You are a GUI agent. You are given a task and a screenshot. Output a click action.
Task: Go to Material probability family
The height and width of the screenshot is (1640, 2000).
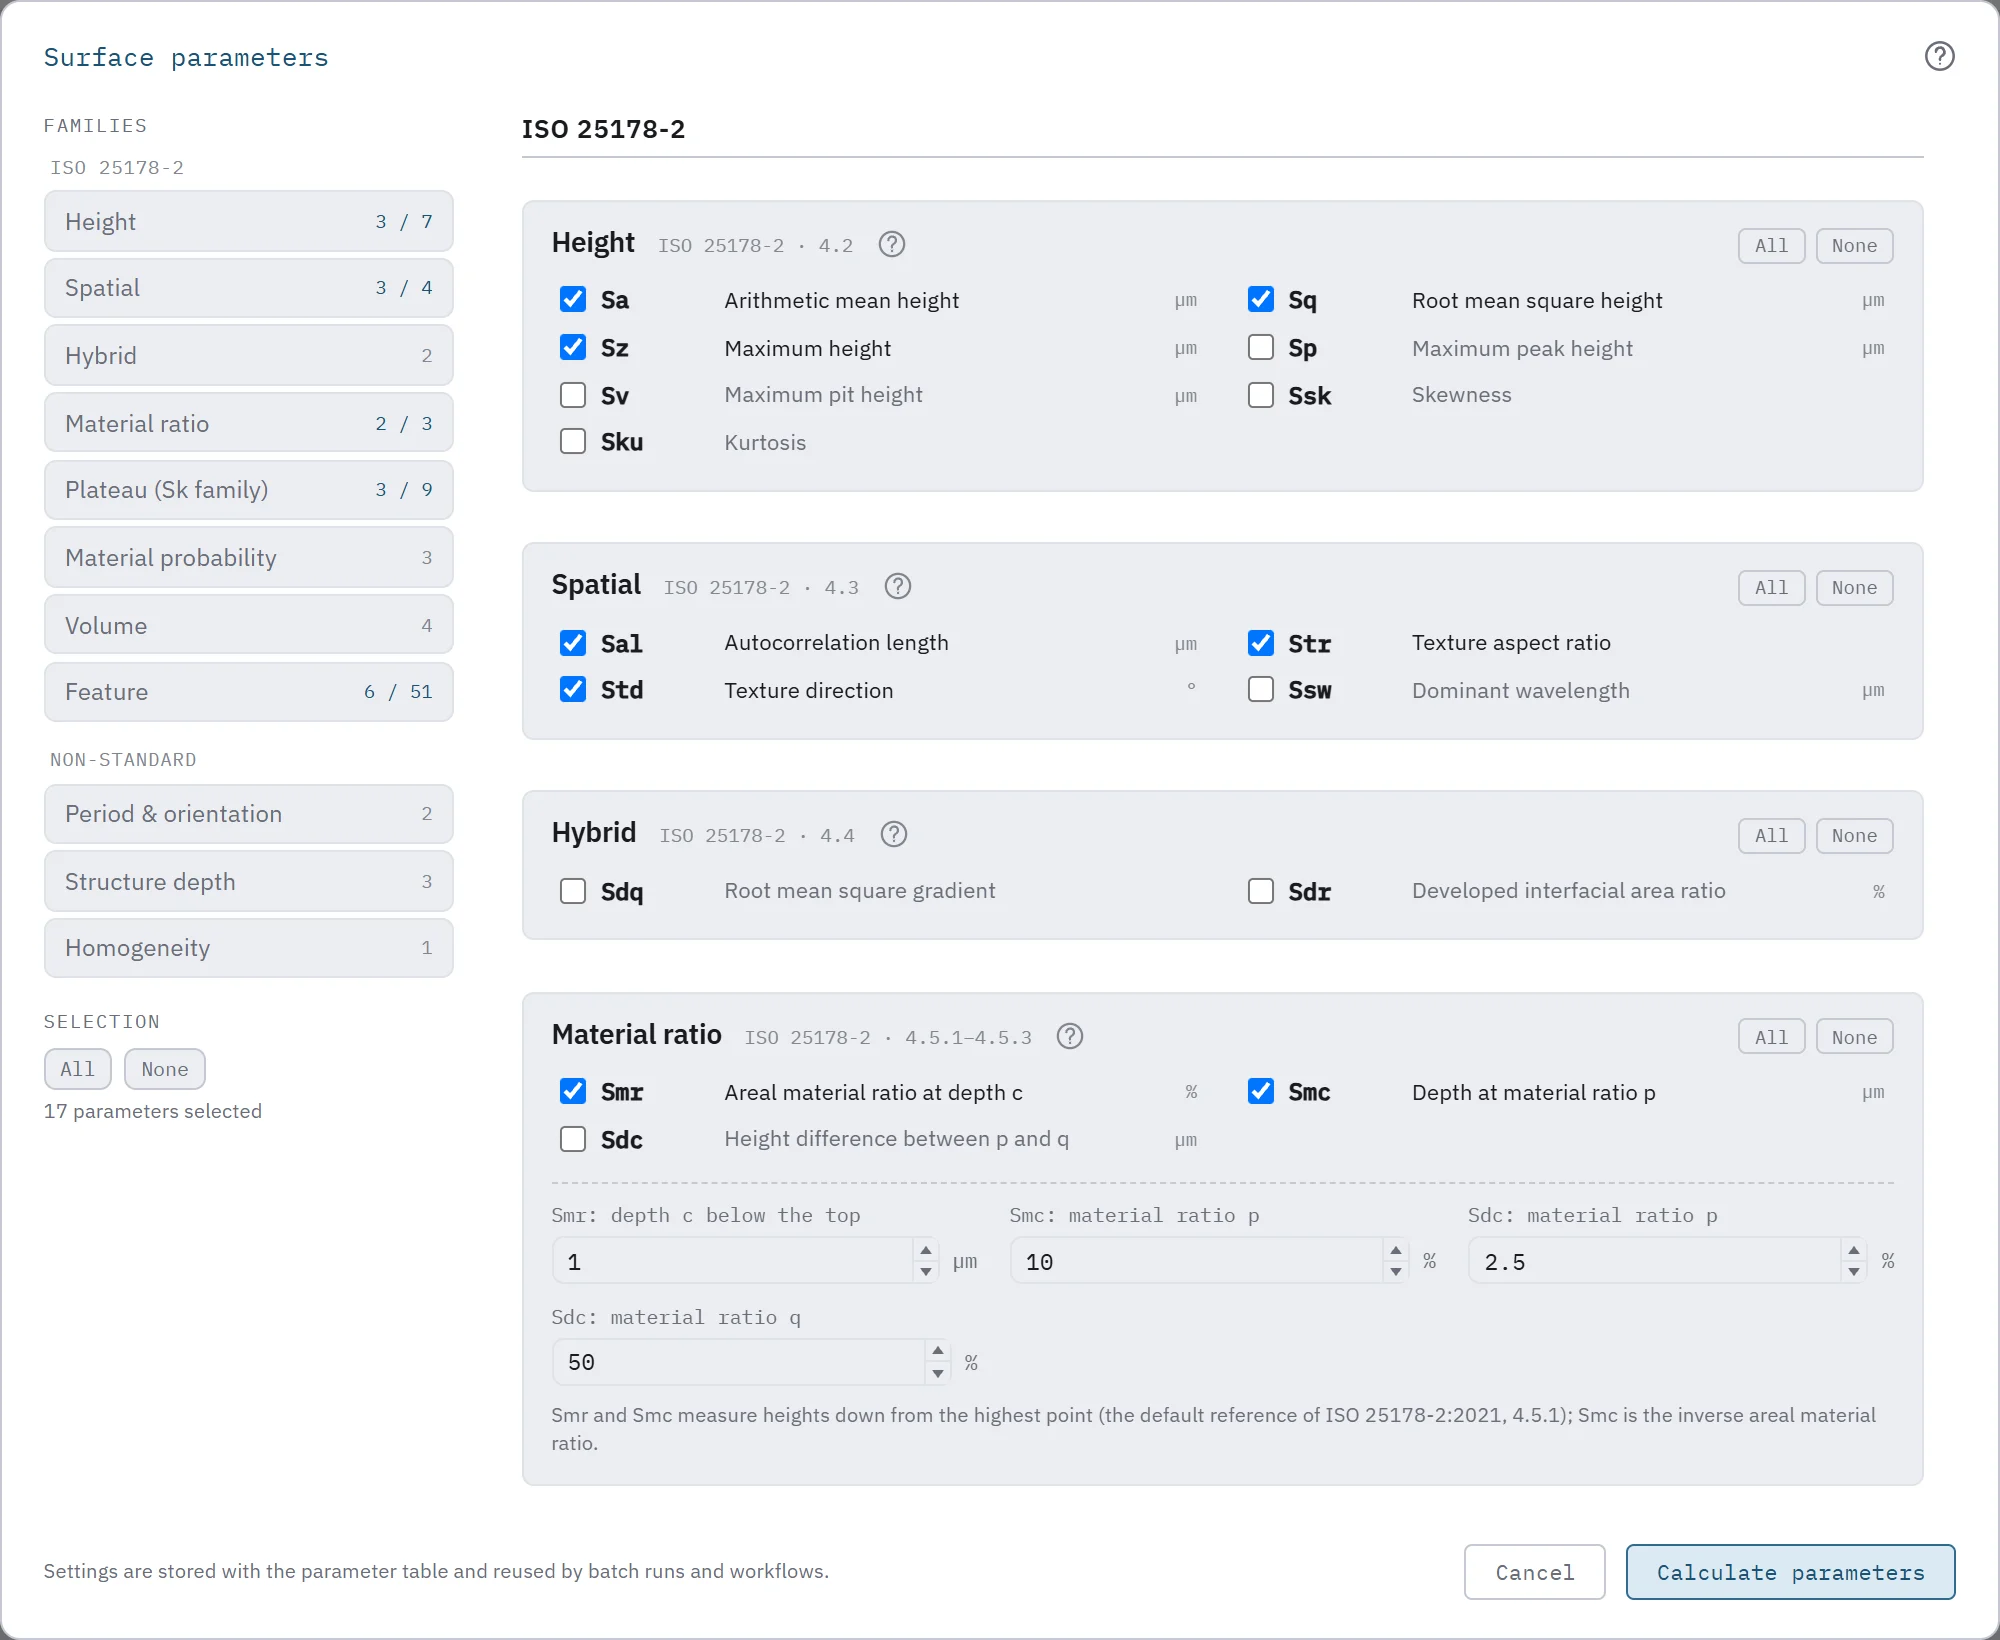(249, 557)
